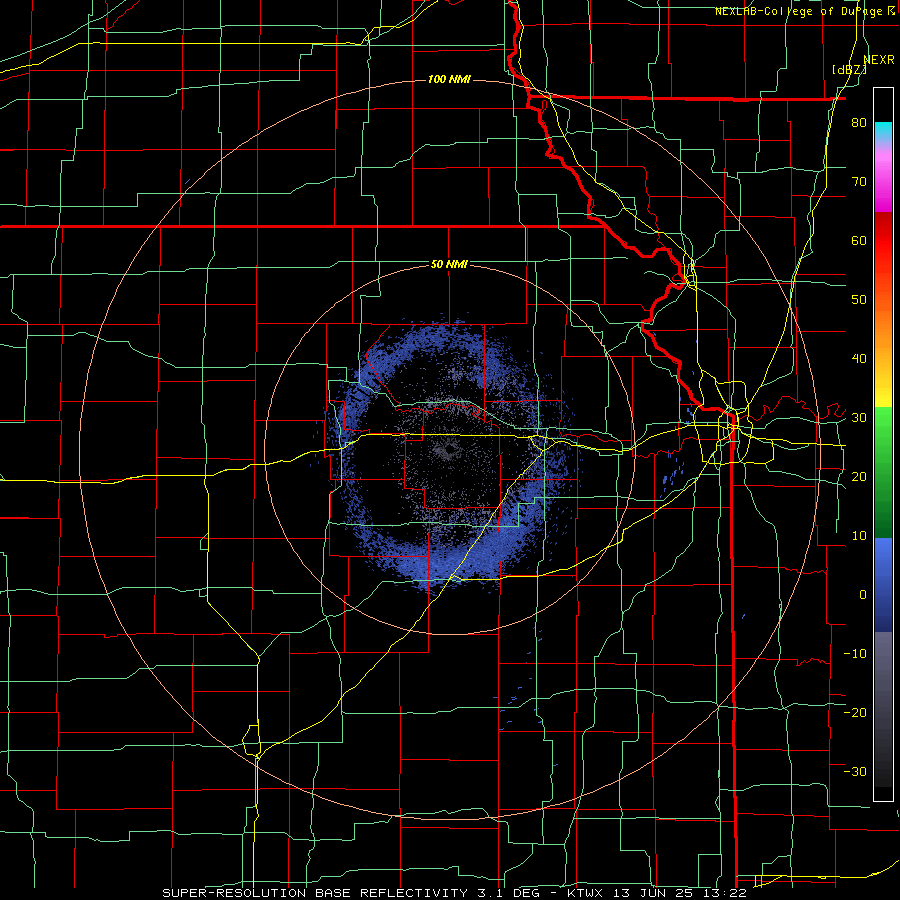This screenshot has width=900, height=900.
Task: Click the "100 NMI" range ring label
Action: point(449,79)
